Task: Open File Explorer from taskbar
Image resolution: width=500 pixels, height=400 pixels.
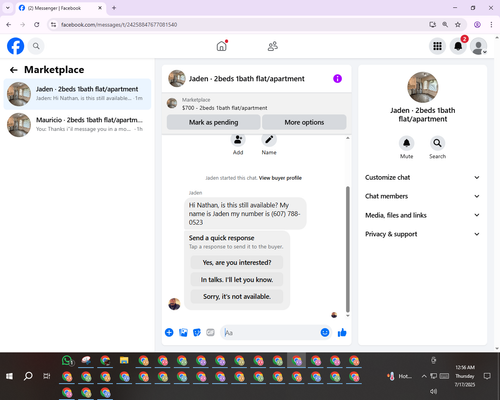Action: click(x=124, y=361)
